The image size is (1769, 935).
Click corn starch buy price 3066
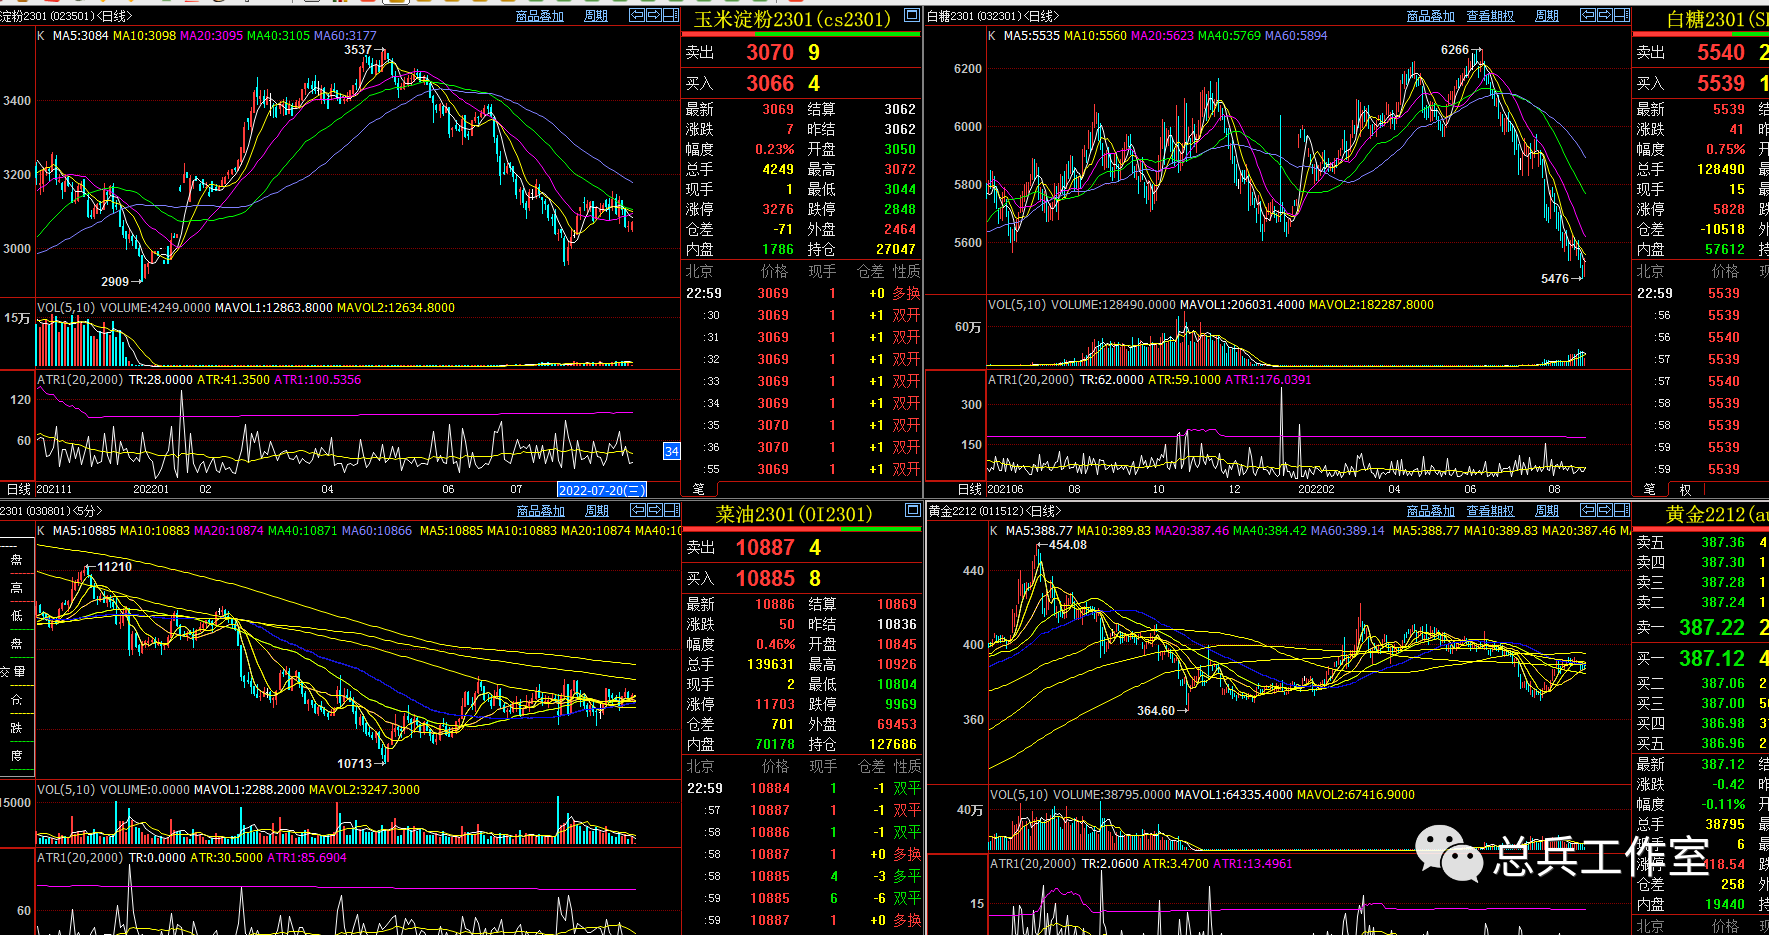pos(770,83)
